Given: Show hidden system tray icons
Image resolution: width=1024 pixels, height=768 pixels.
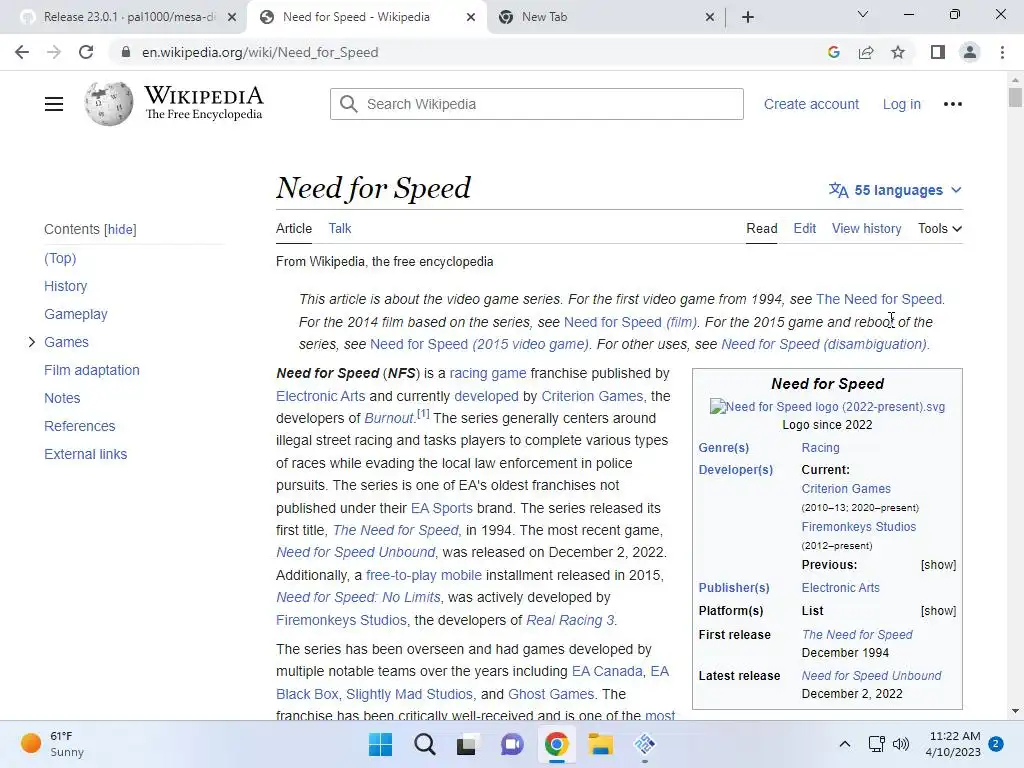Looking at the screenshot, I should [844, 744].
